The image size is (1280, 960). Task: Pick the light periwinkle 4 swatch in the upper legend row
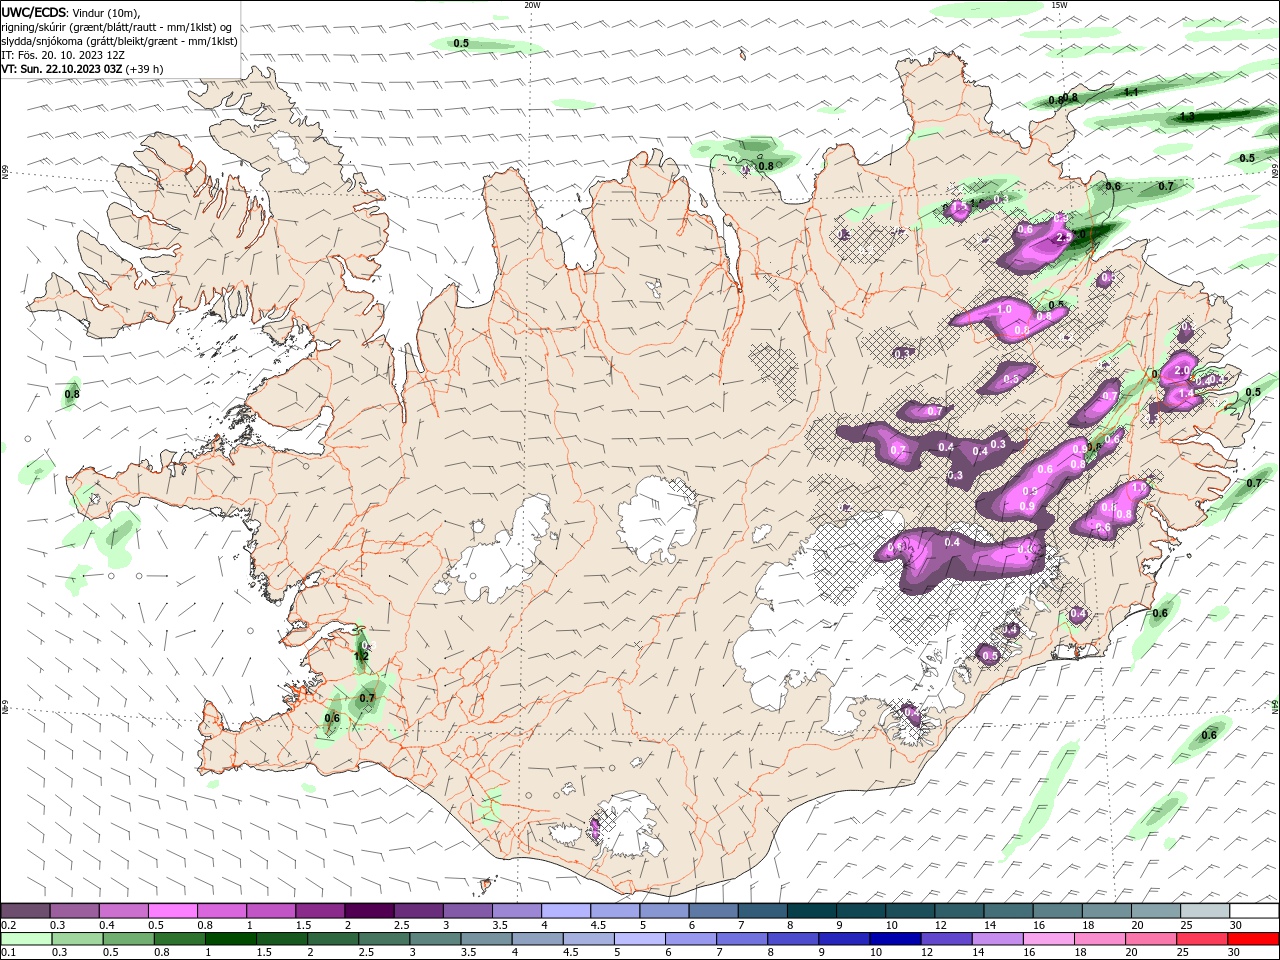pyautogui.click(x=566, y=911)
